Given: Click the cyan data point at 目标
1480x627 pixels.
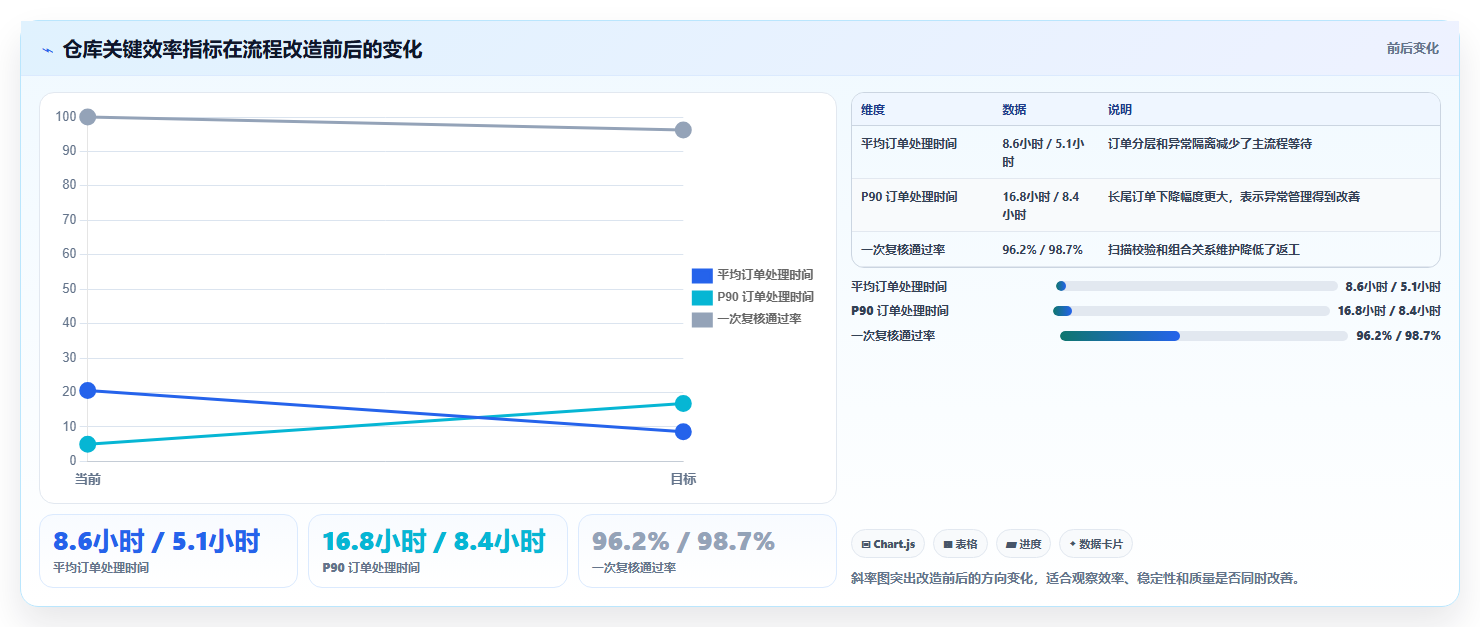Looking at the screenshot, I should pyautogui.click(x=683, y=403).
